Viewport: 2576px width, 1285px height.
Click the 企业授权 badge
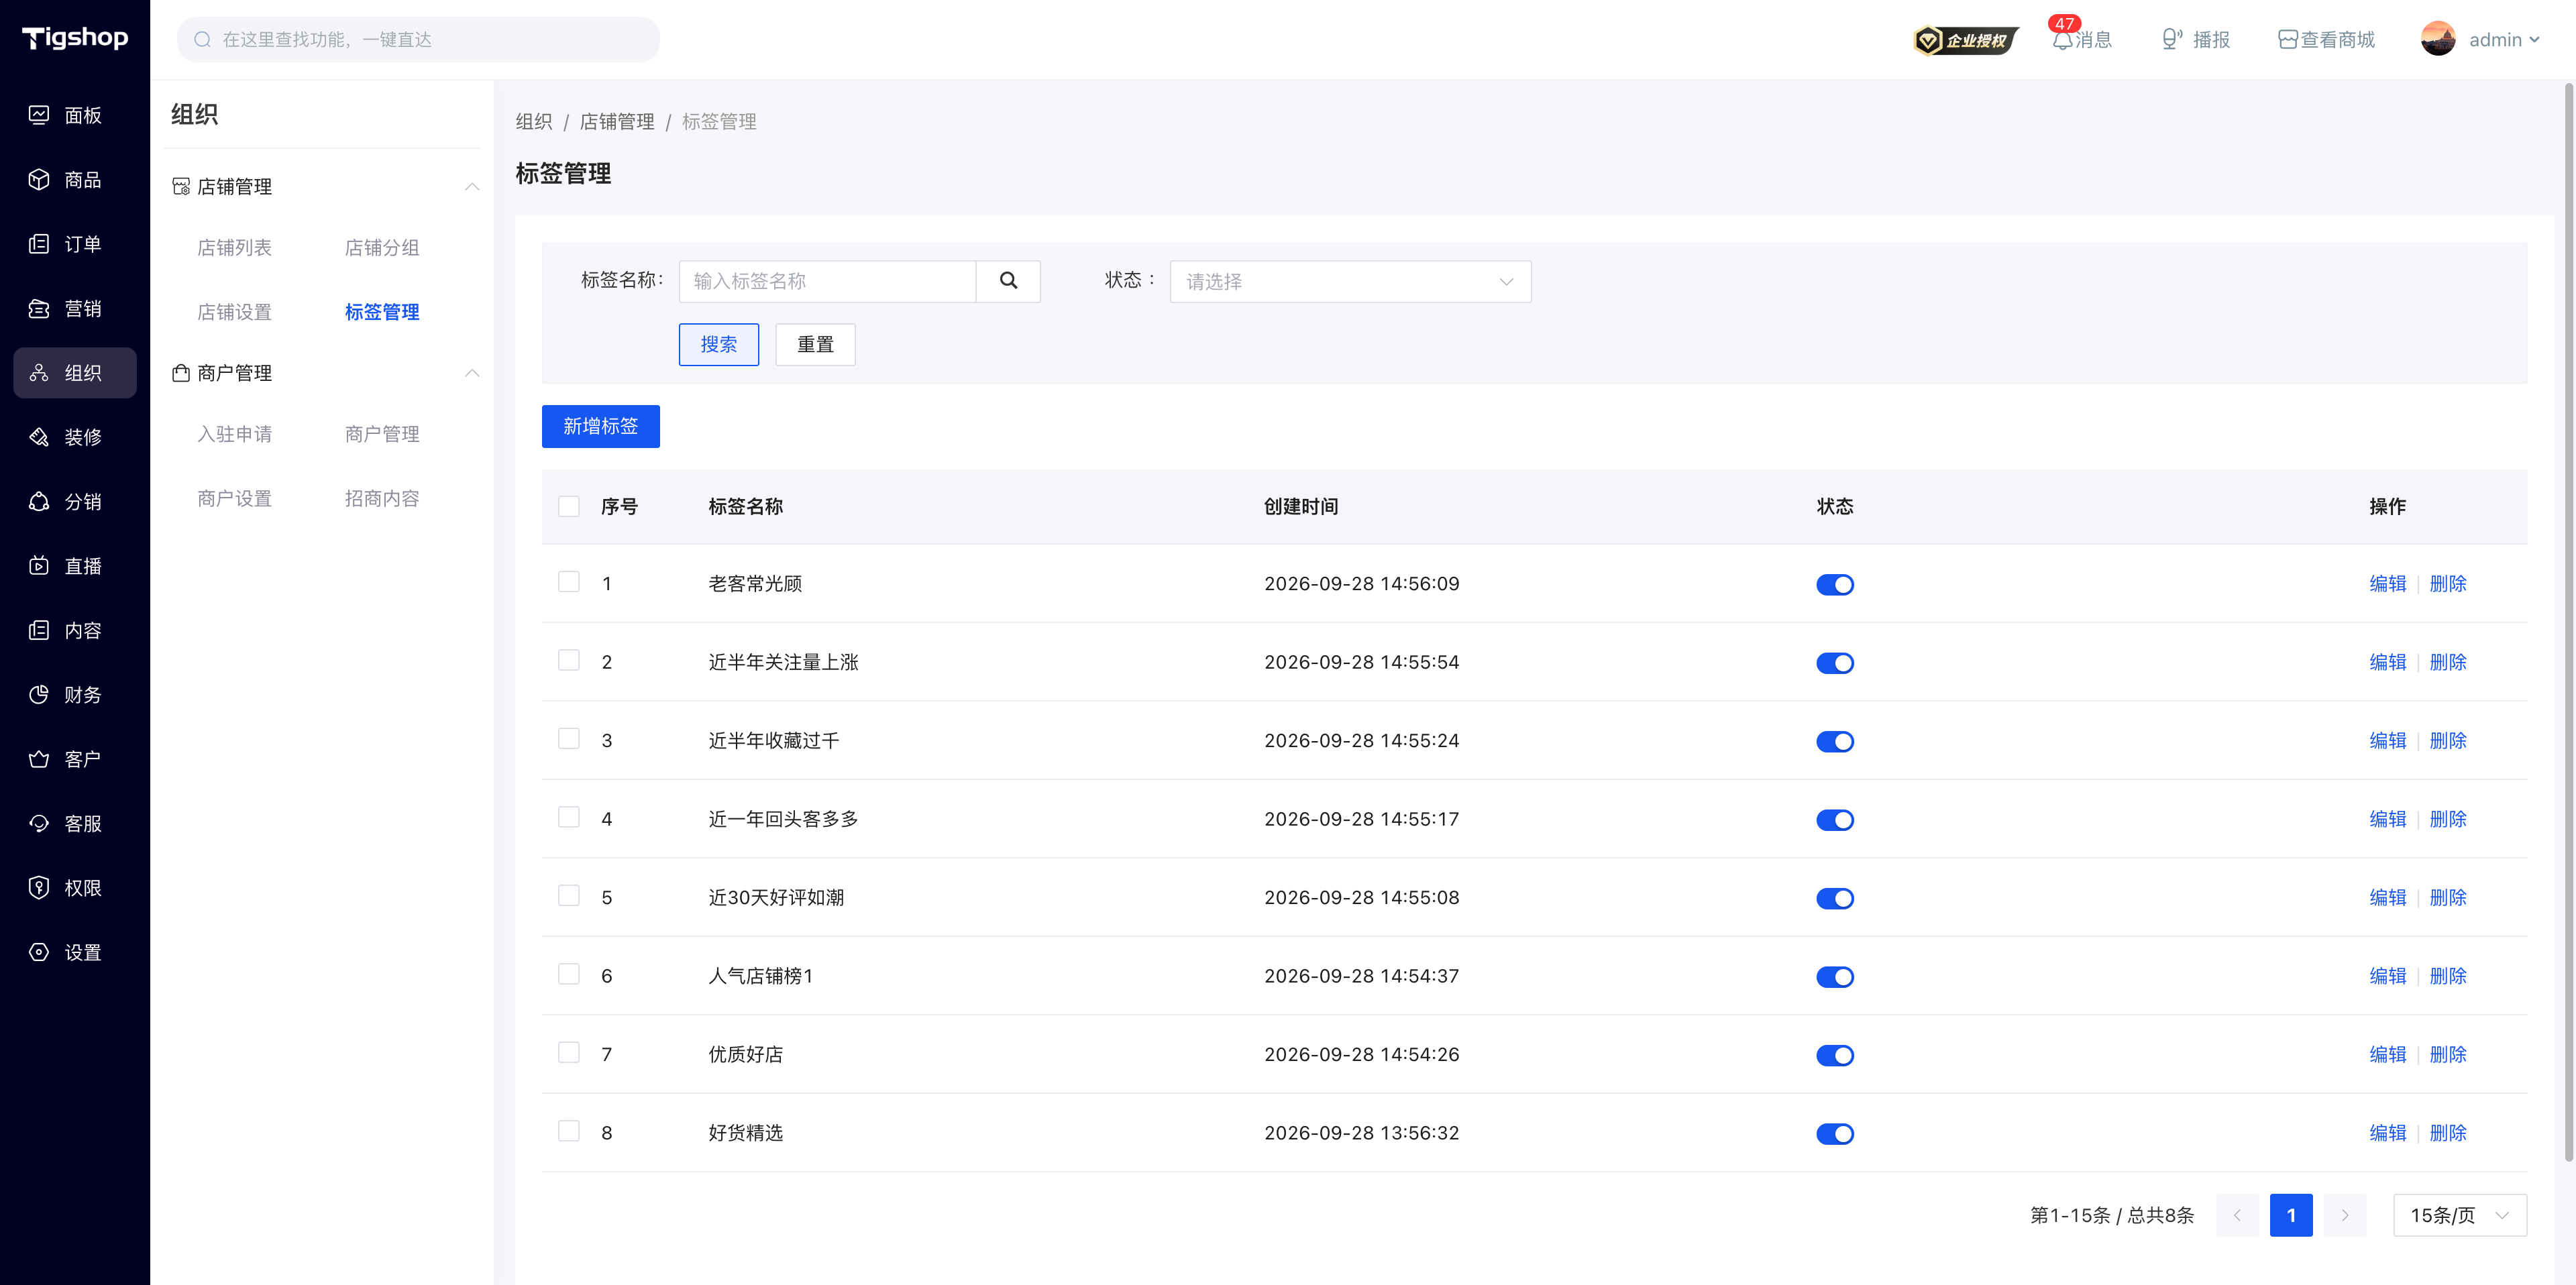tap(1965, 40)
